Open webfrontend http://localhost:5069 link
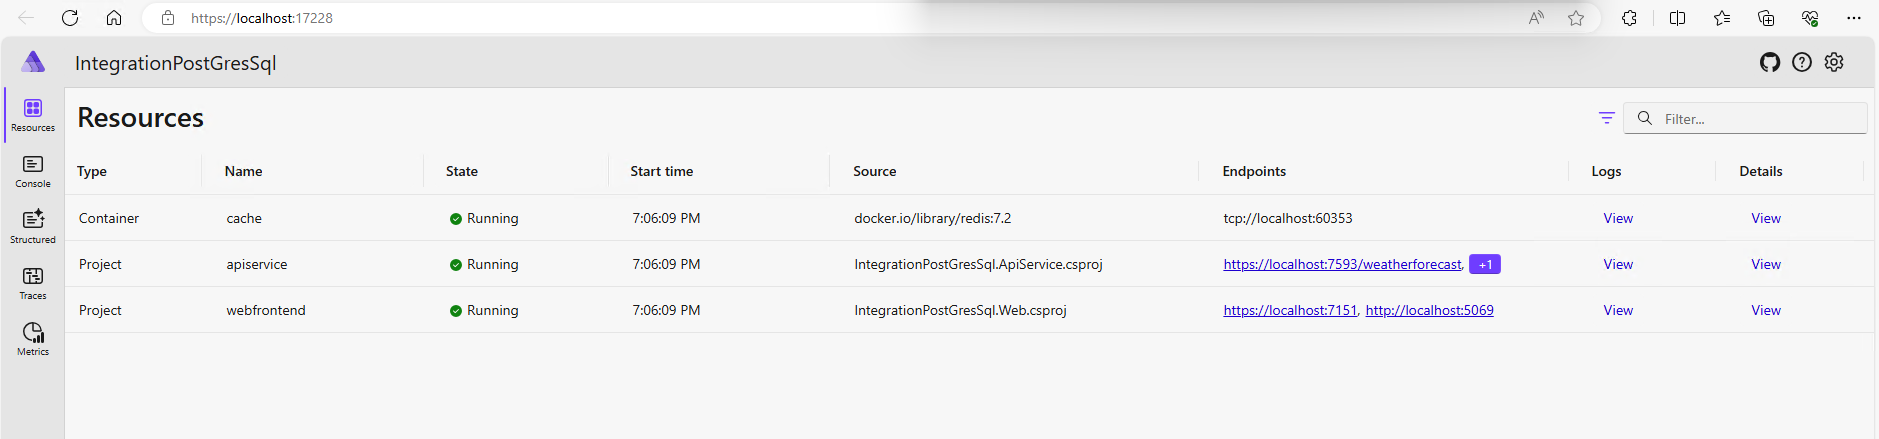 click(1429, 311)
